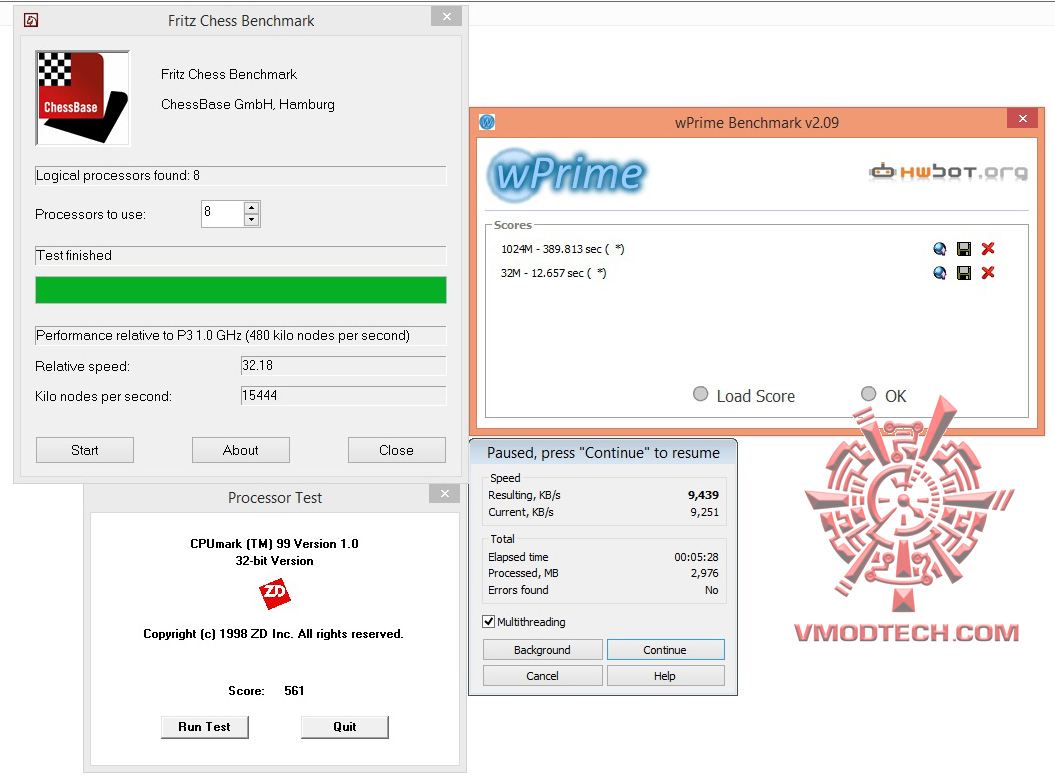
Task: Save the 1024M score with floppy icon
Action: [x=963, y=249]
